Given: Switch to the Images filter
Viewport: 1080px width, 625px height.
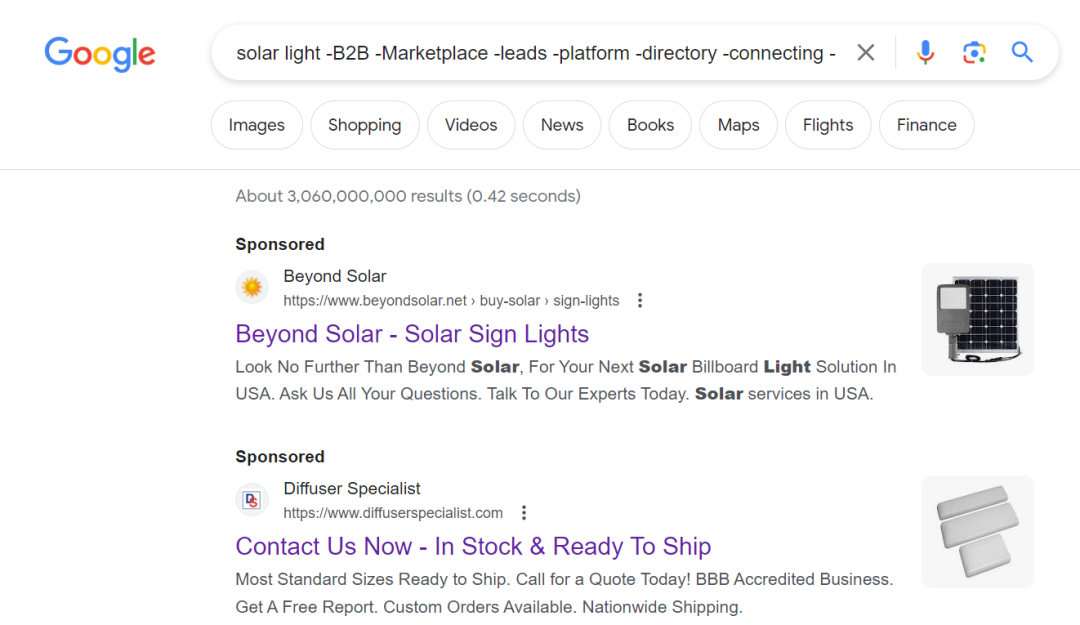Looking at the screenshot, I should pyautogui.click(x=256, y=125).
